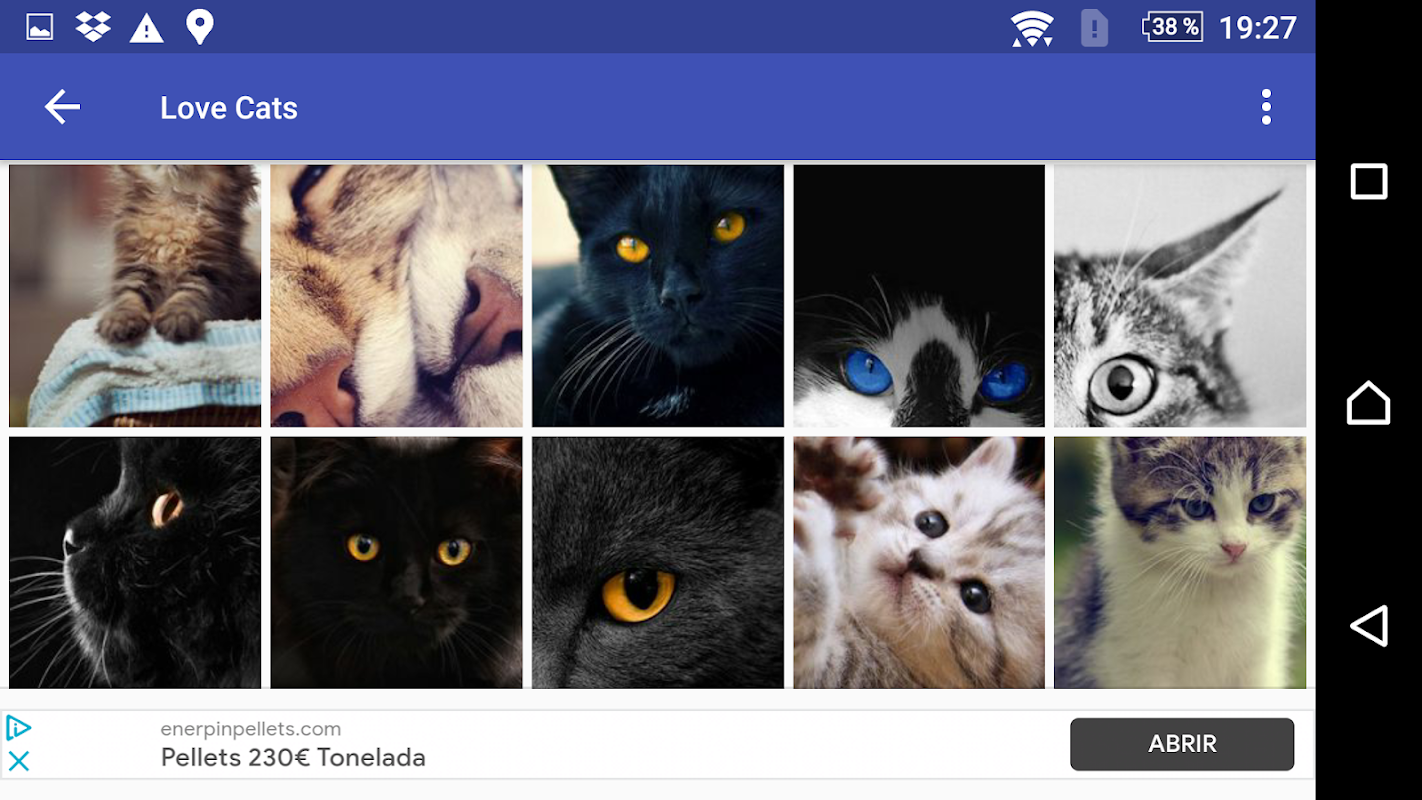Select the kitten on blue towel photo

(x=135, y=296)
